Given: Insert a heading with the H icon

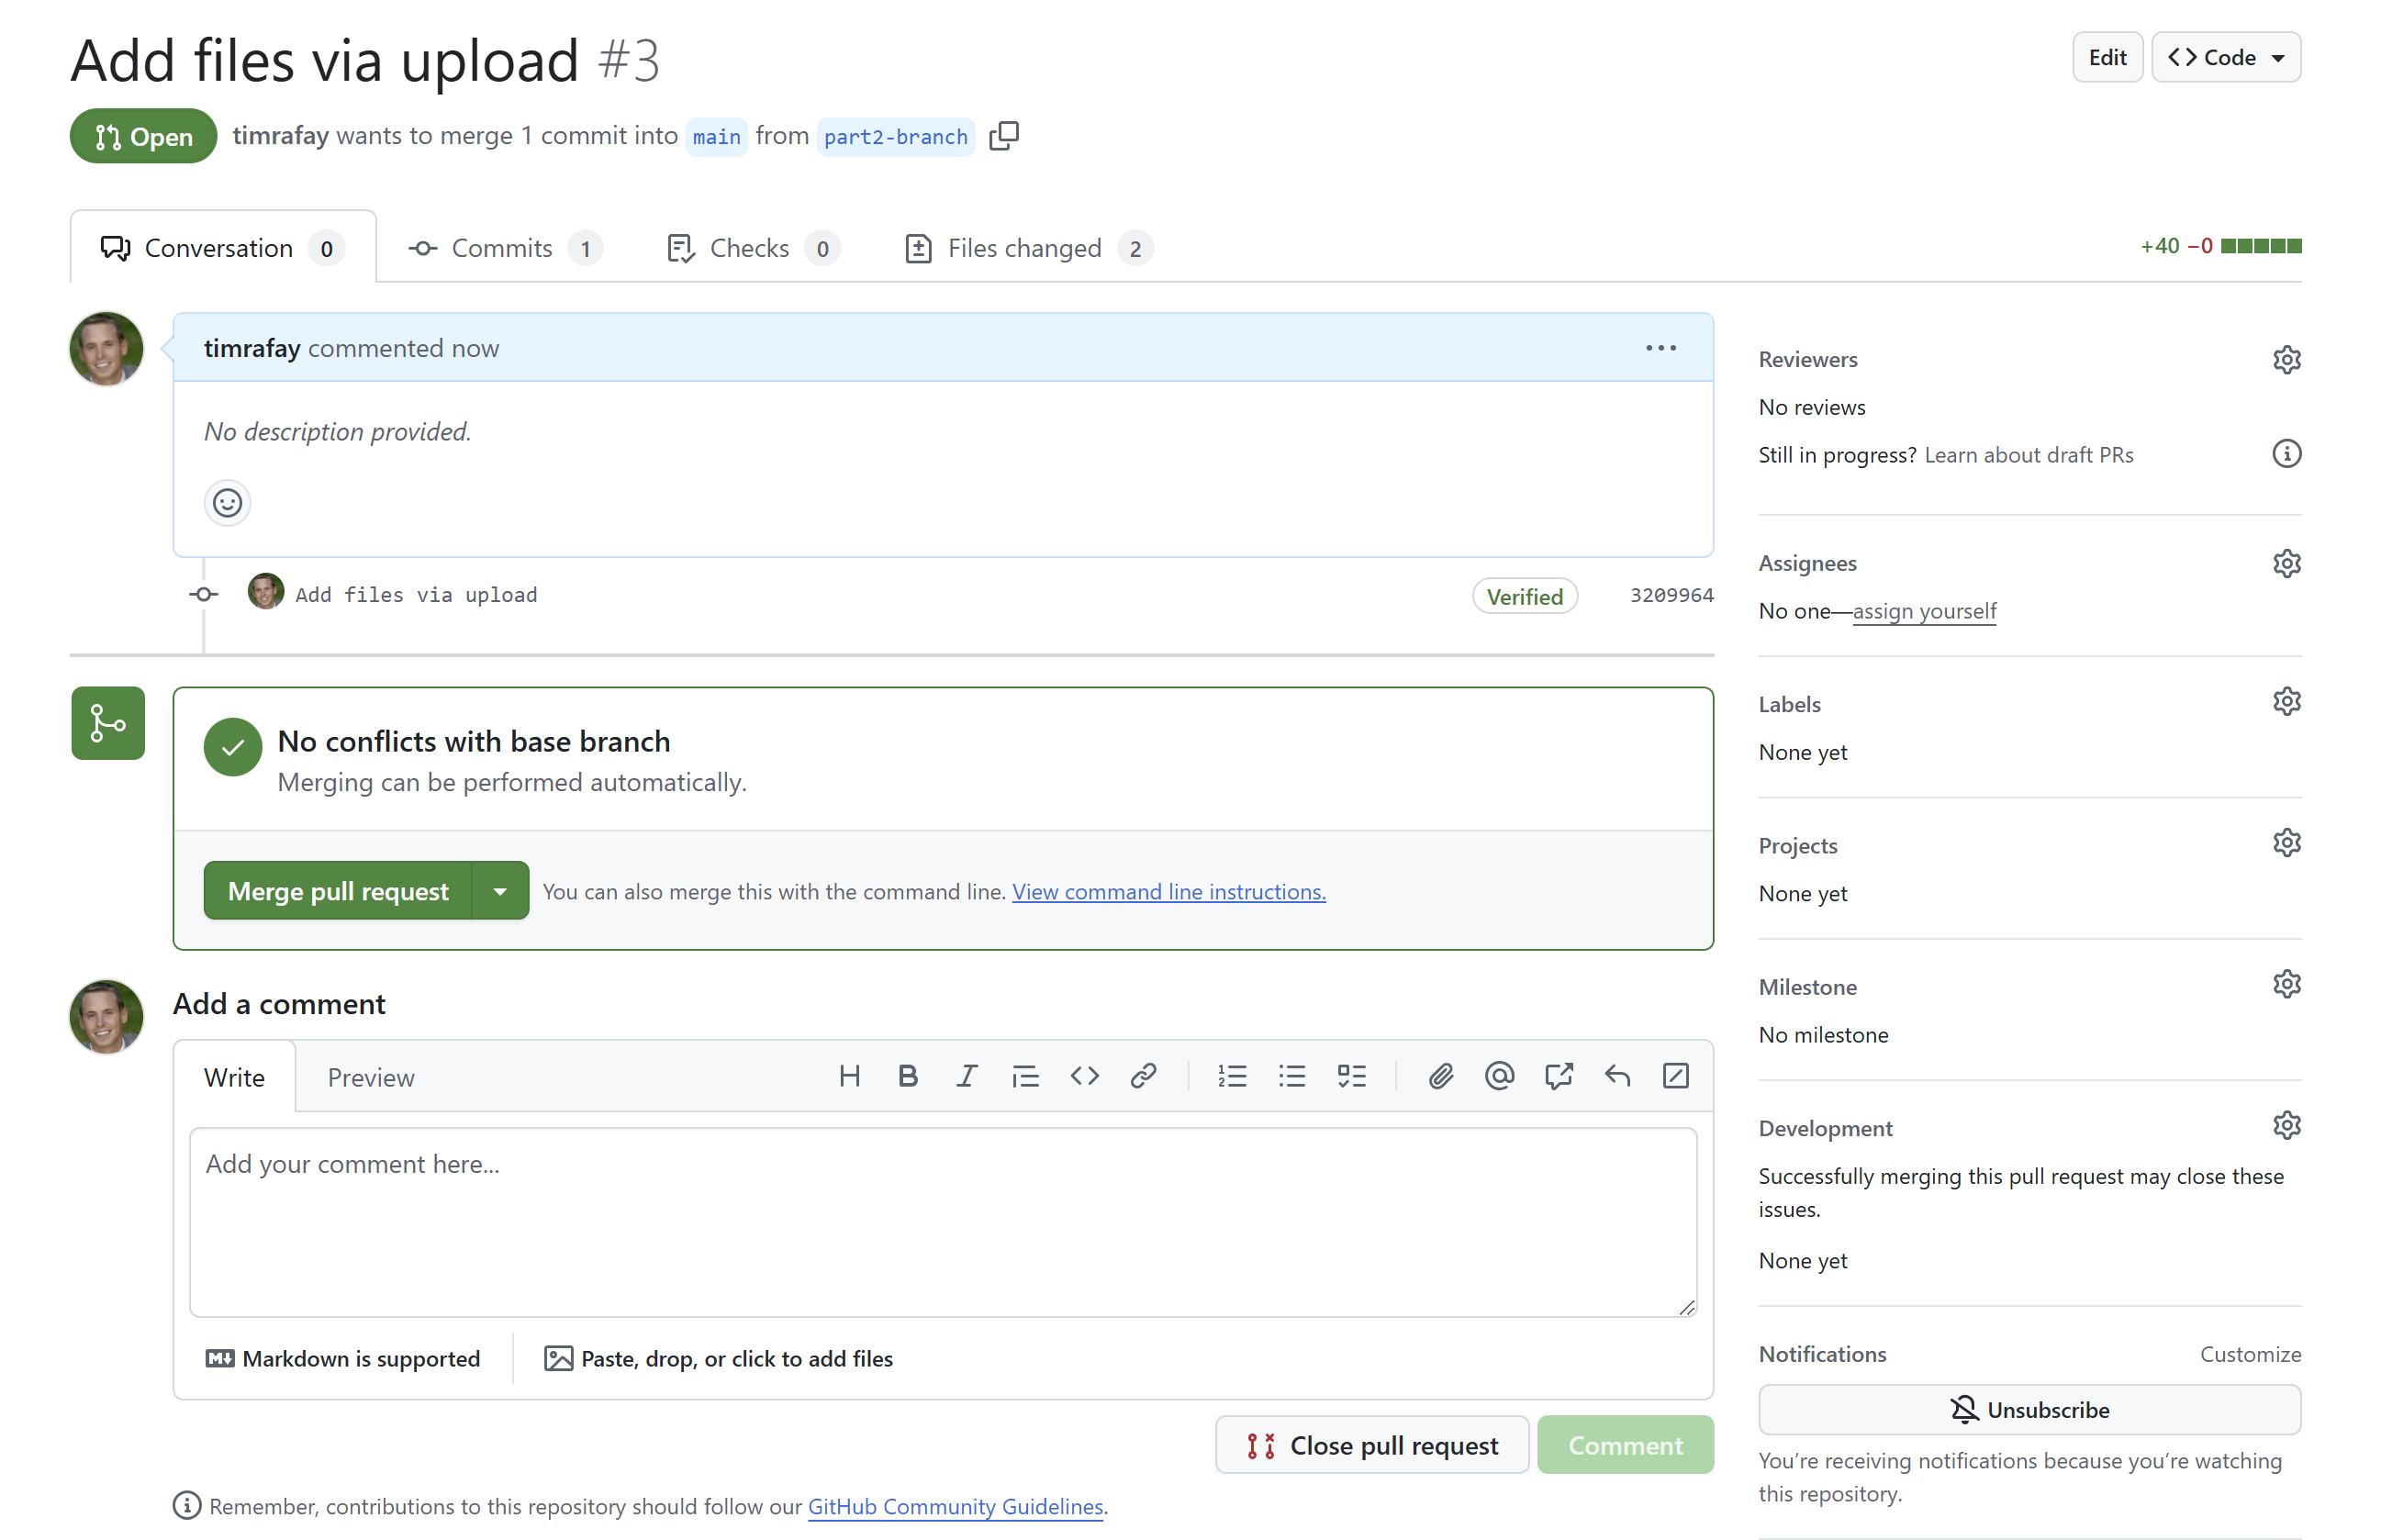Looking at the screenshot, I should tap(849, 1076).
